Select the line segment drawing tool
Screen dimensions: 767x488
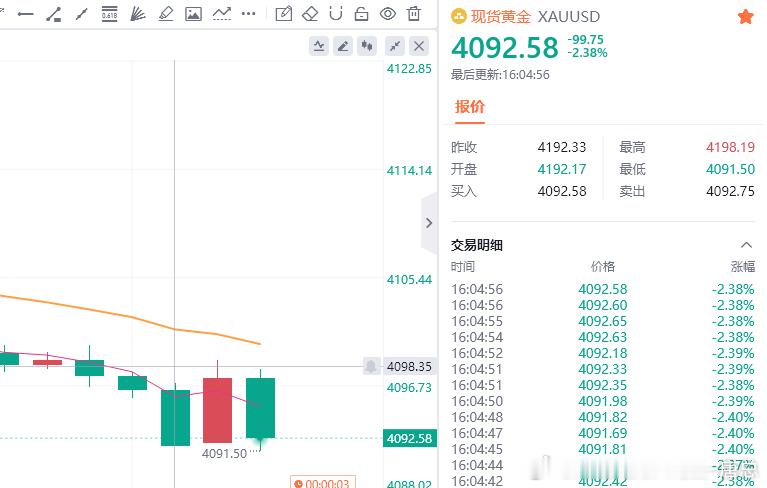[x=81, y=14]
